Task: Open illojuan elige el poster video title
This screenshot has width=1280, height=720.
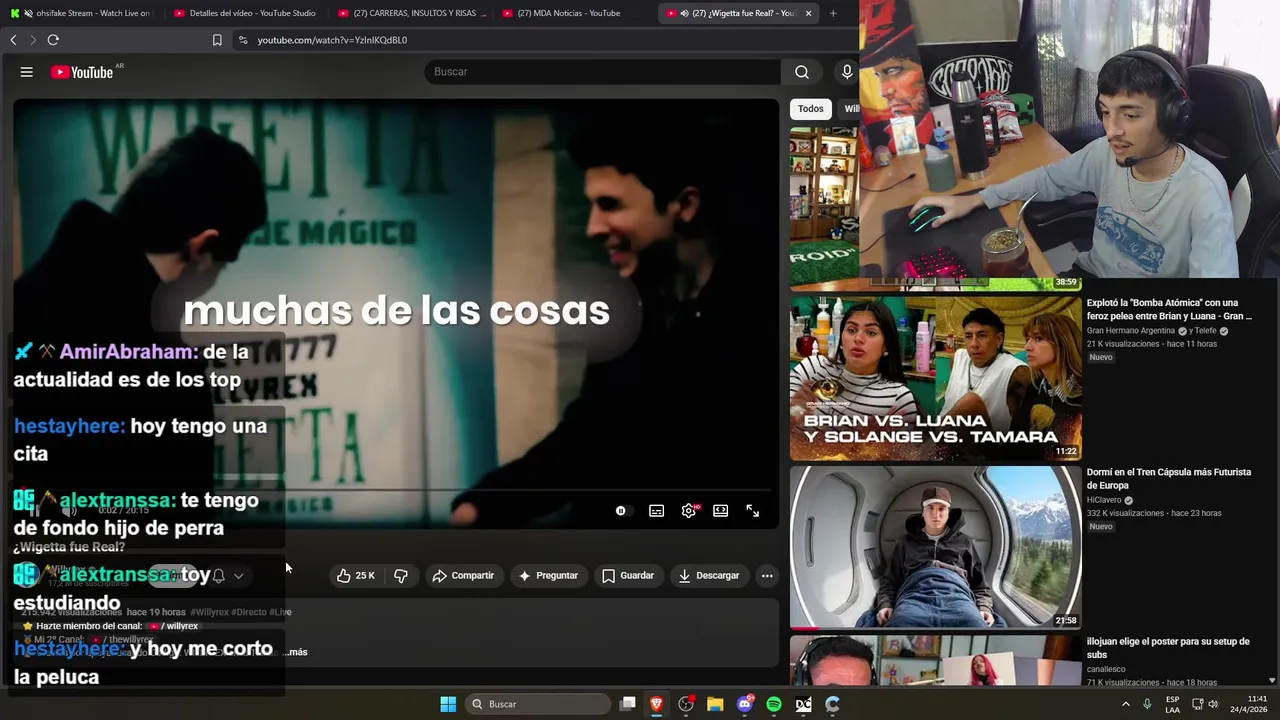Action: [x=1168, y=648]
